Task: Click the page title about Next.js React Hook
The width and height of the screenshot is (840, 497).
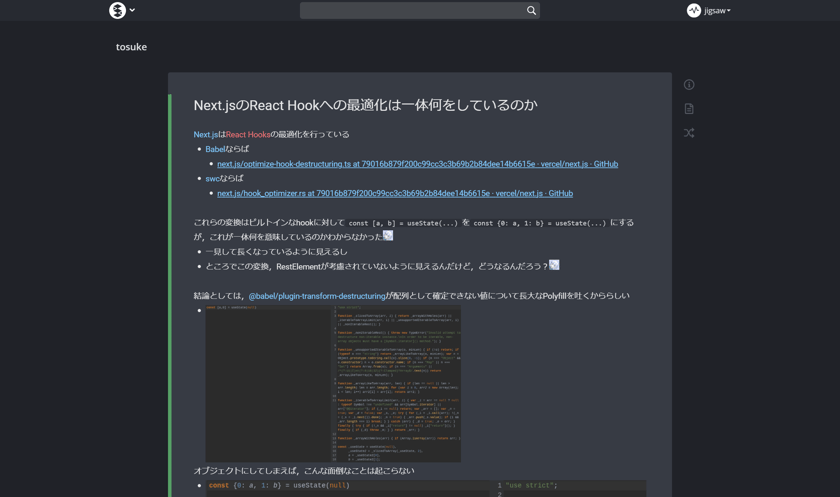Action: [365, 106]
